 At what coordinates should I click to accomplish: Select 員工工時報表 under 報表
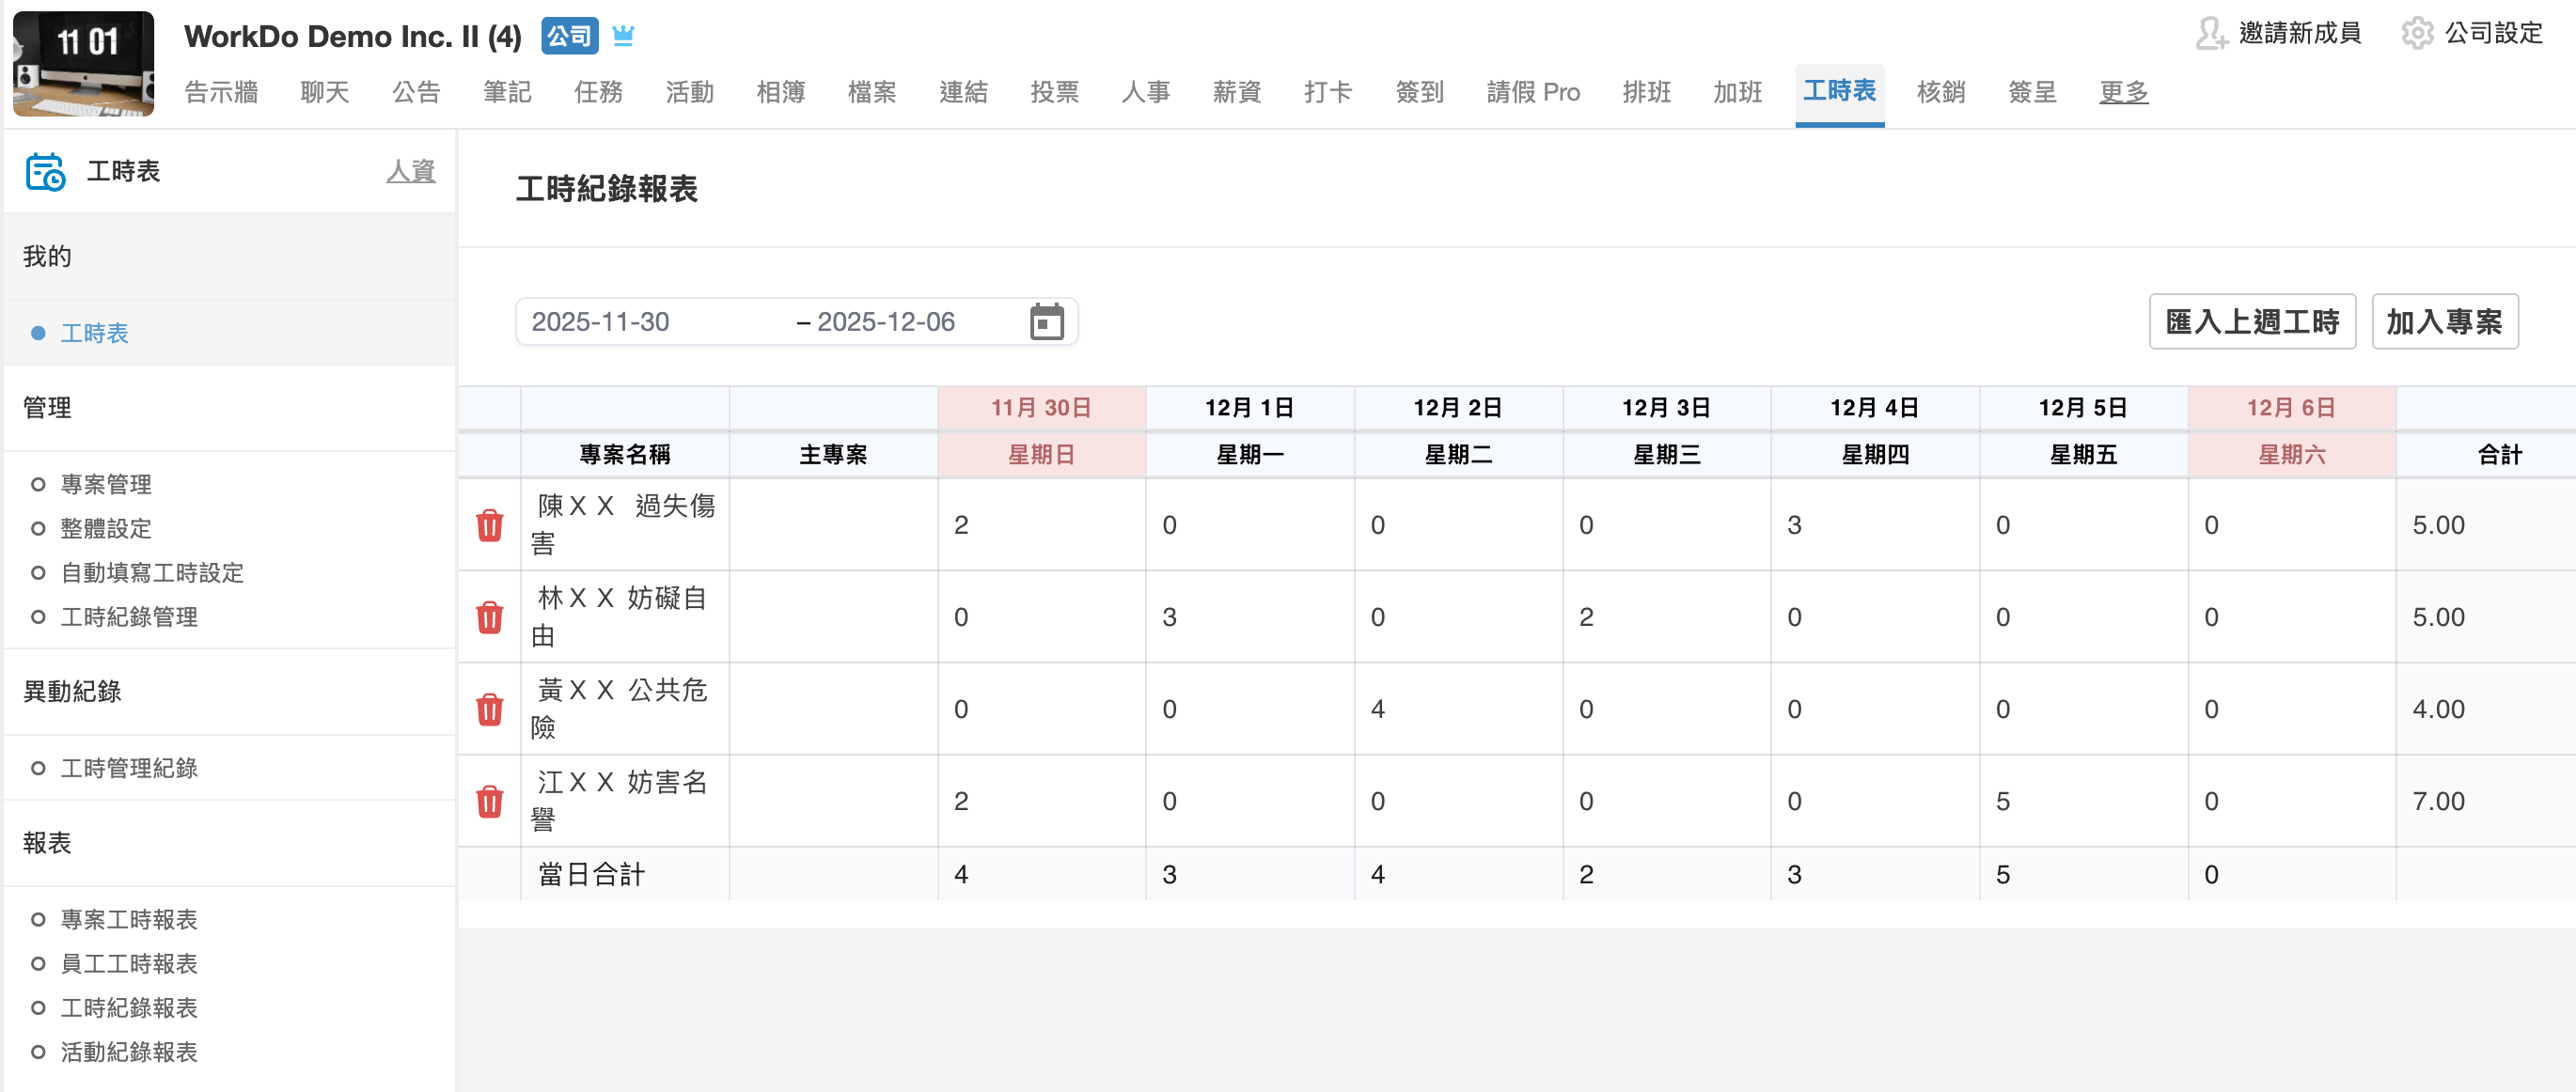tap(129, 964)
